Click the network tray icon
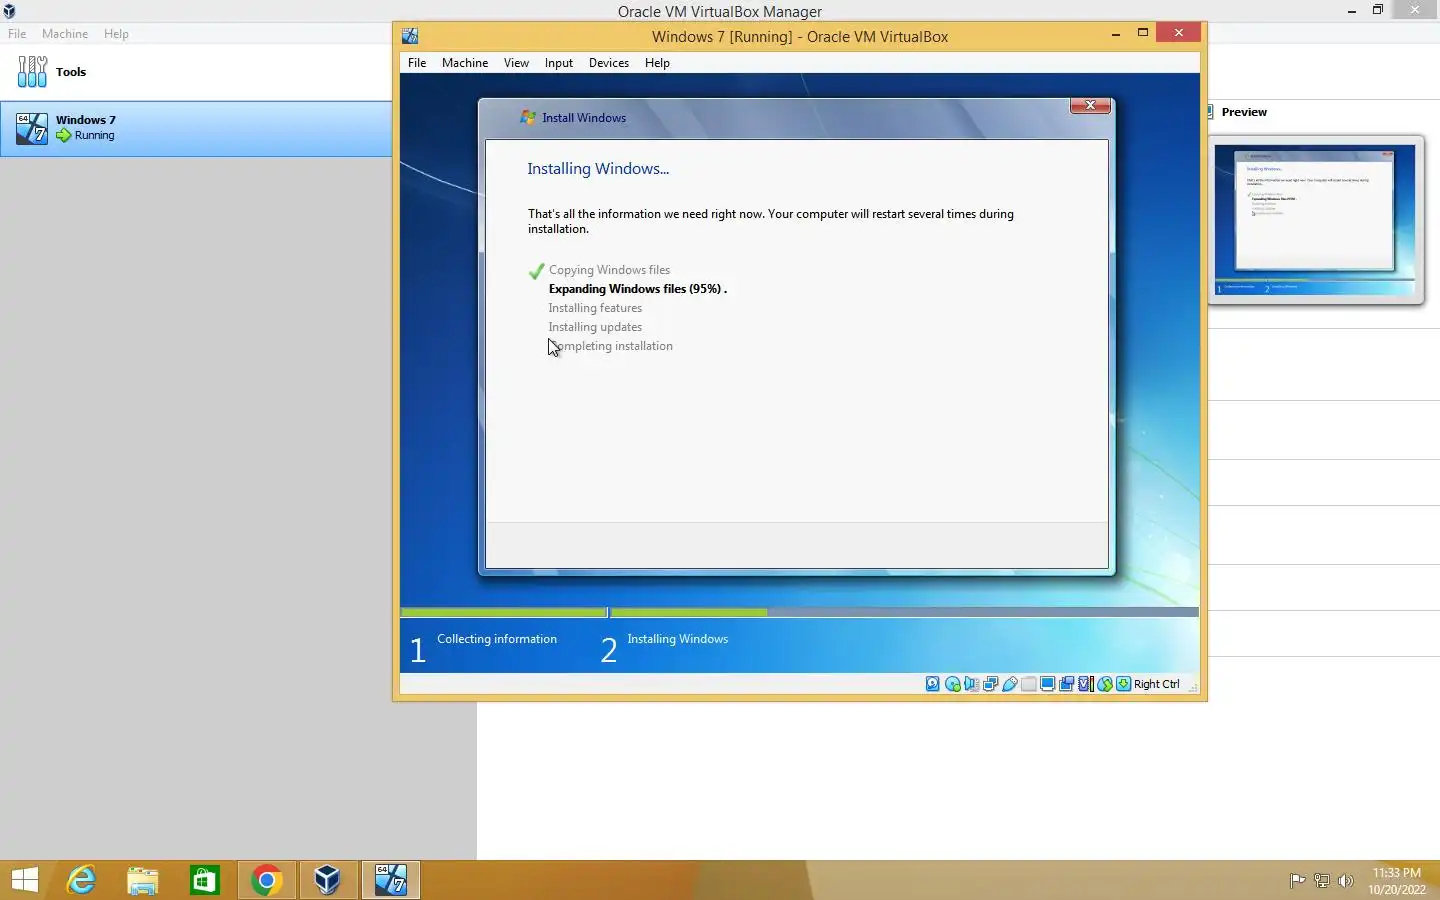1440x900 pixels. (x=1321, y=881)
